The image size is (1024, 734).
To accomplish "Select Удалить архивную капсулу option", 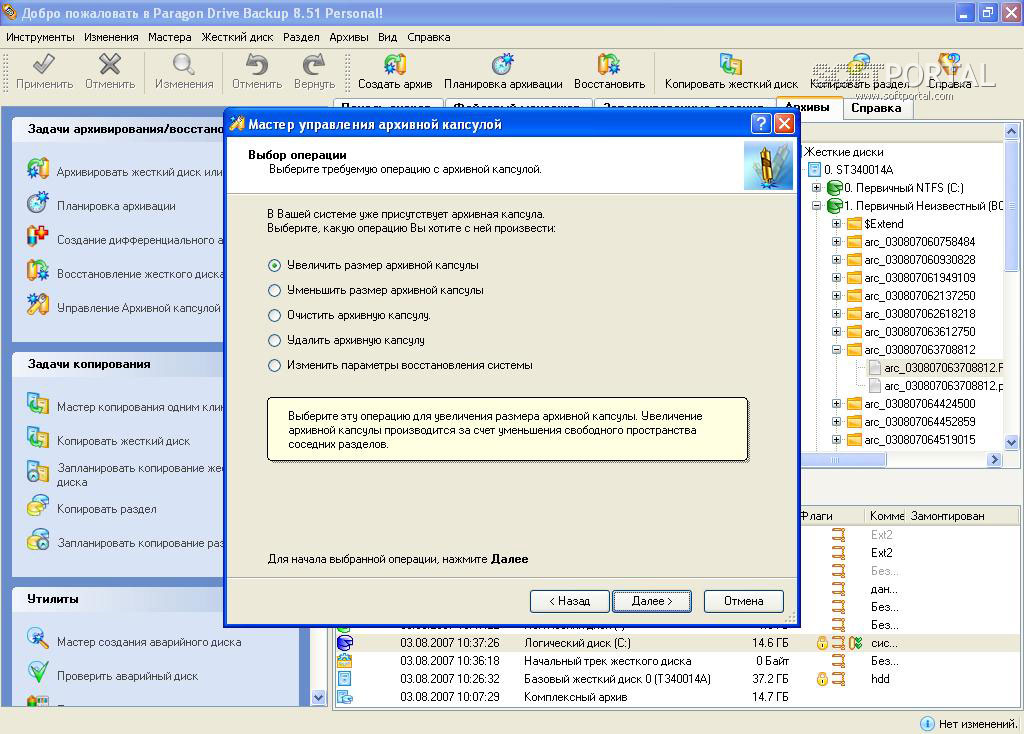I will (x=346, y=340).
